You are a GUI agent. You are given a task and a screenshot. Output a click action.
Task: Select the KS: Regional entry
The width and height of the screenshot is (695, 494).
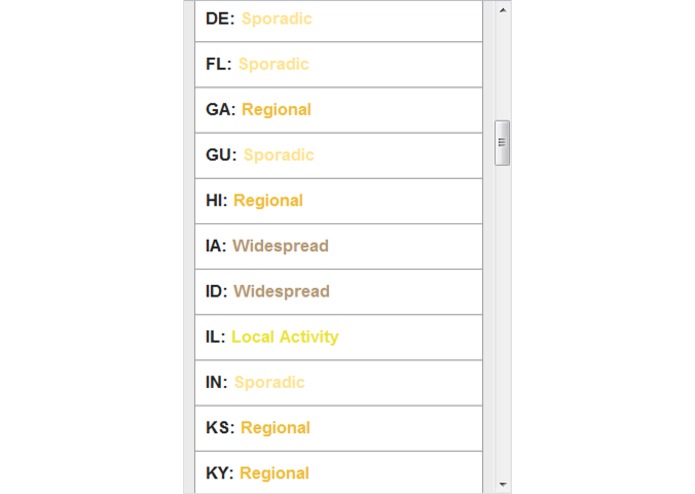click(339, 428)
